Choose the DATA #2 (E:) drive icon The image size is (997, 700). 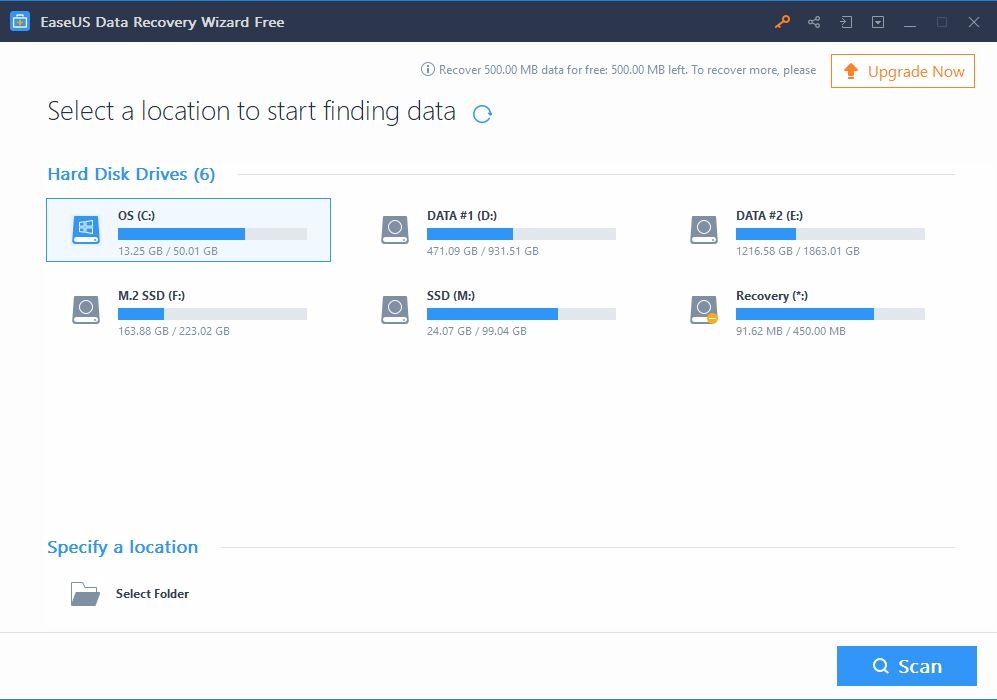[704, 230]
